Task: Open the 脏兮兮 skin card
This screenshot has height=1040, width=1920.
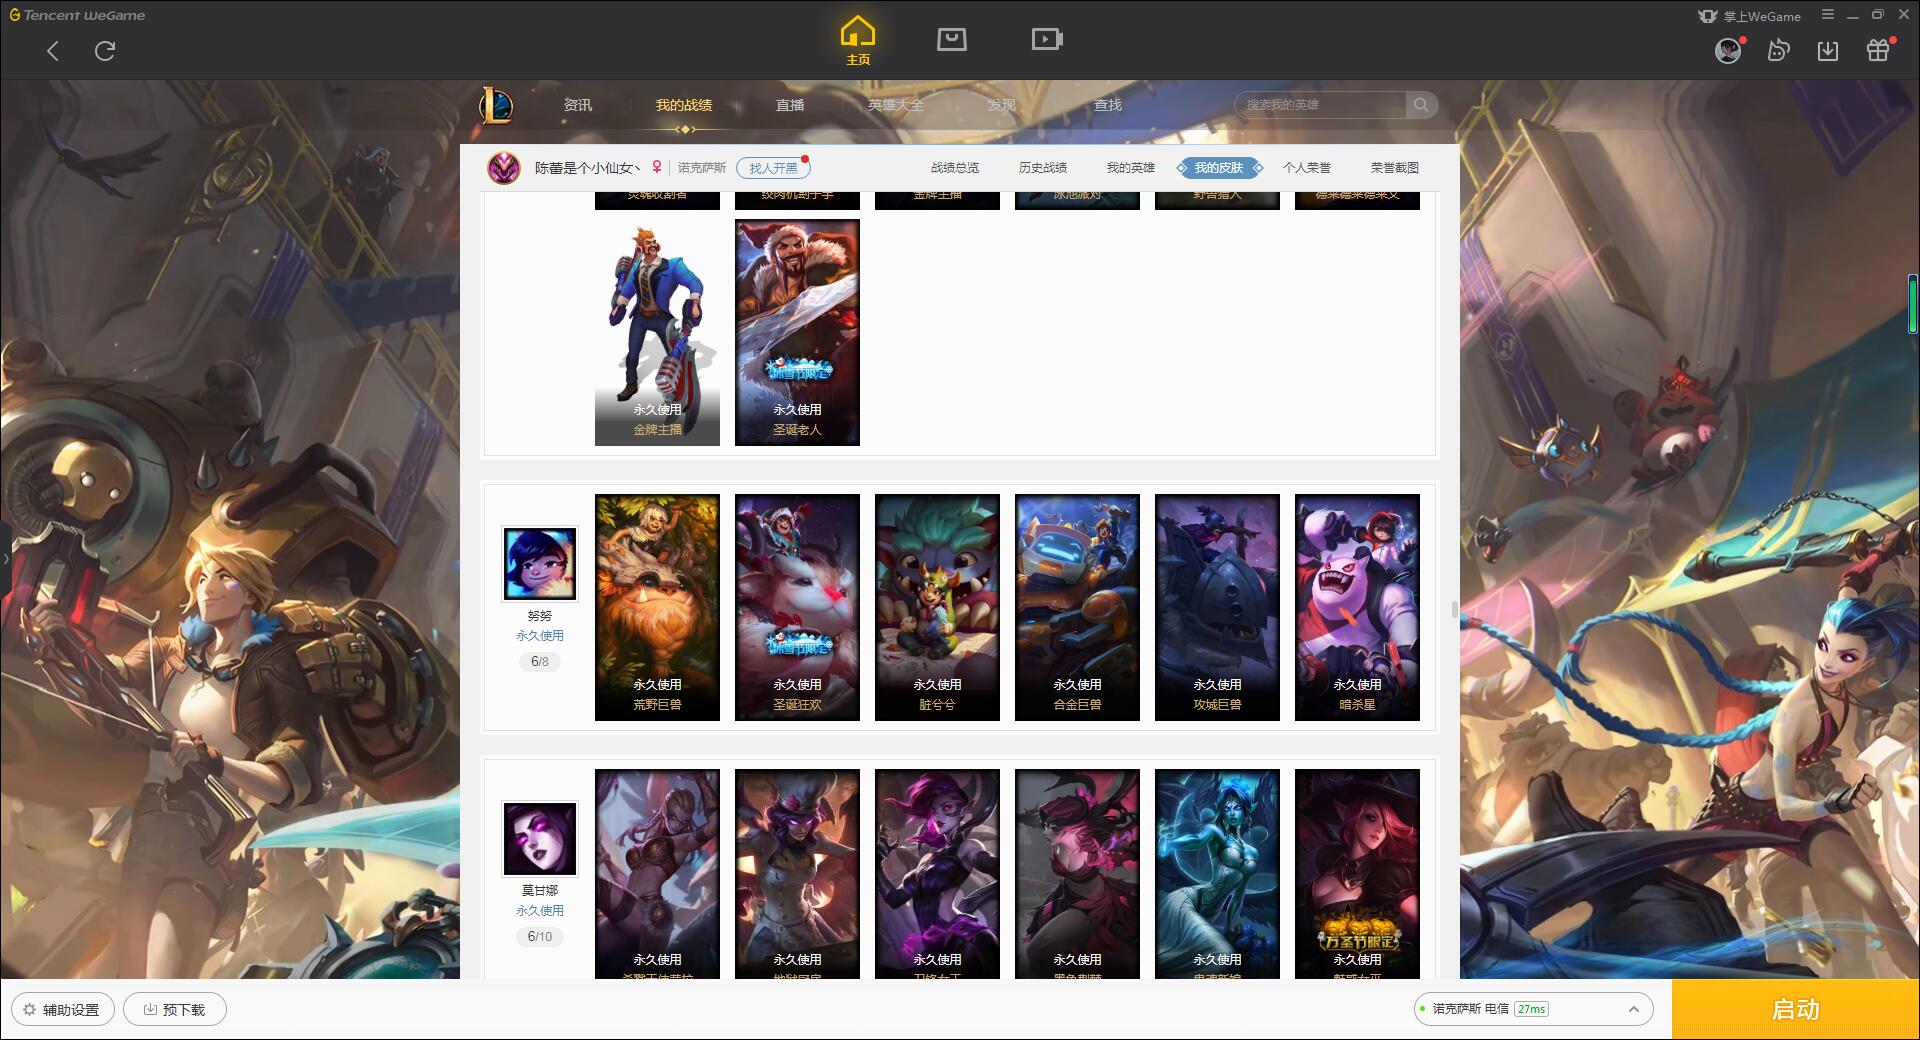Action: pos(937,608)
